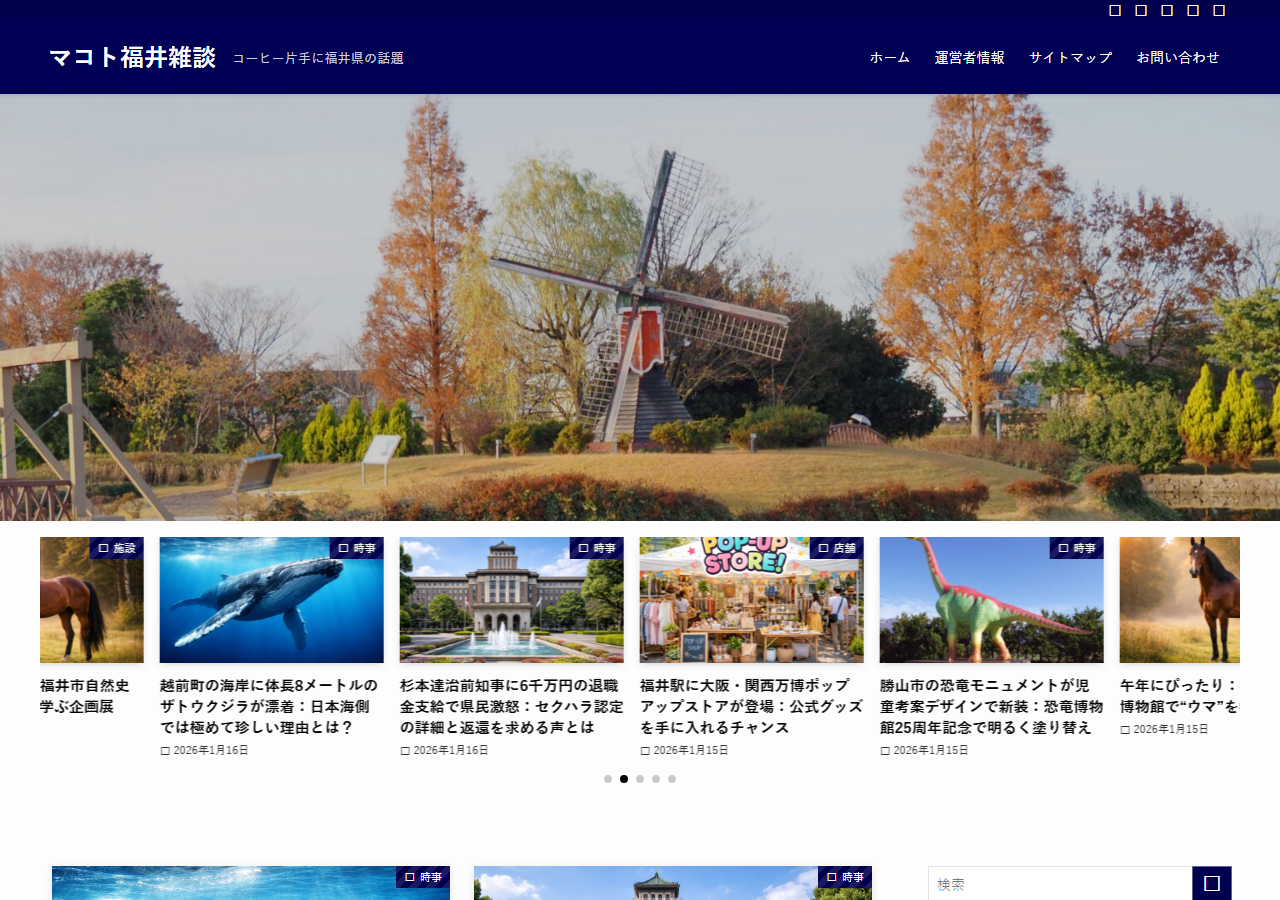Select the 施設 tag on leftmost horse card
The image size is (1280, 900).
(117, 548)
